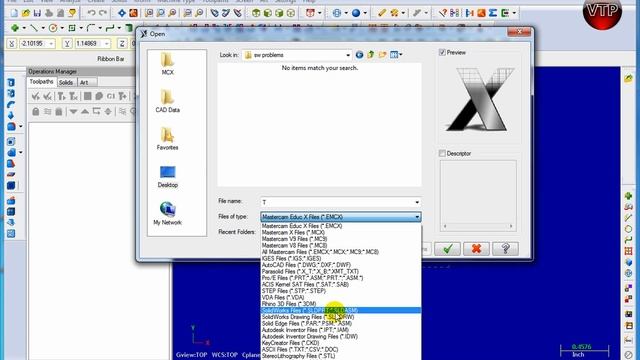Switch to the Toolpaths tab

click(x=41, y=82)
